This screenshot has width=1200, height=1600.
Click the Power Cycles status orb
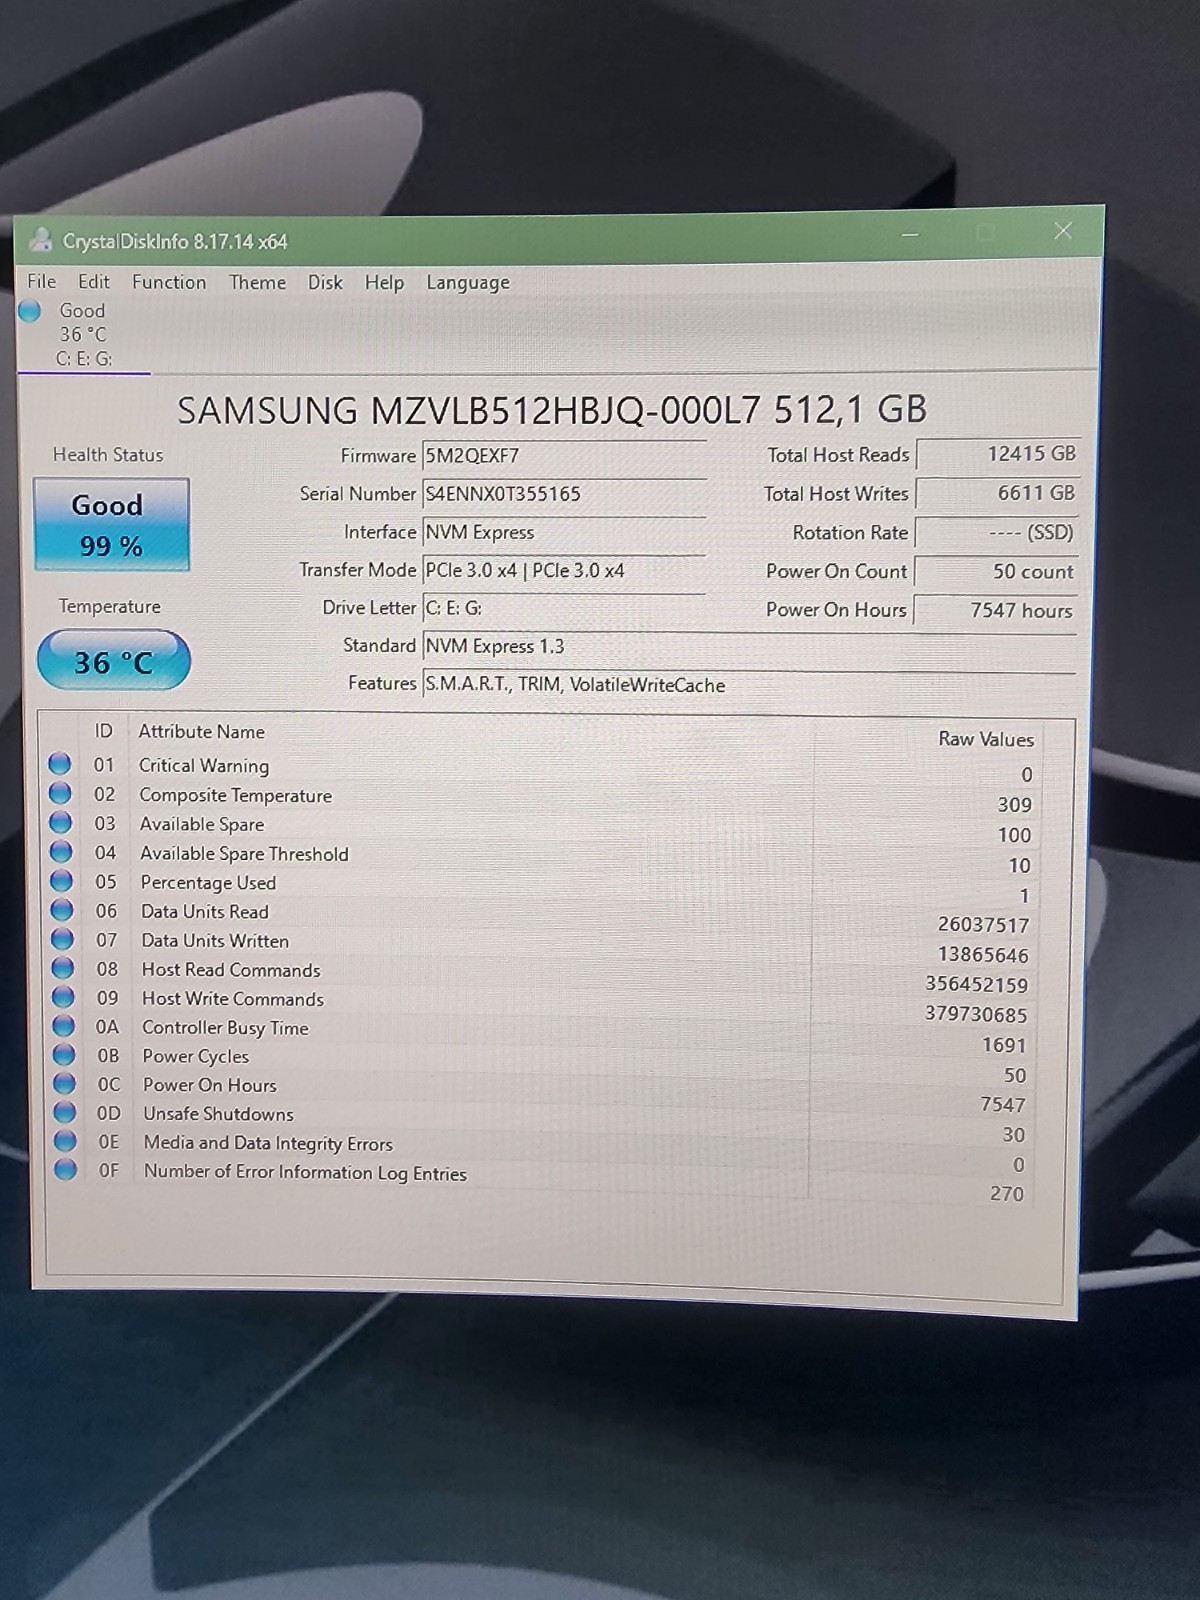point(64,1054)
